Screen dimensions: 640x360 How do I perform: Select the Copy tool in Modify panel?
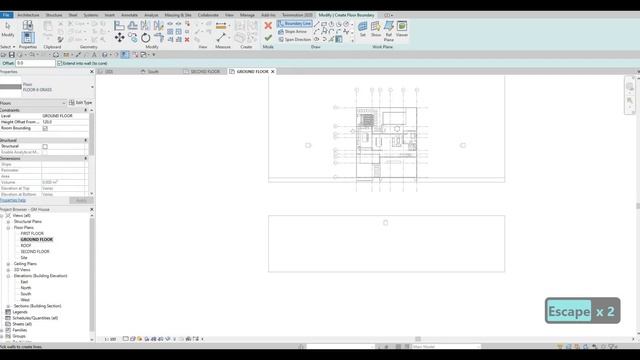click(x=133, y=38)
